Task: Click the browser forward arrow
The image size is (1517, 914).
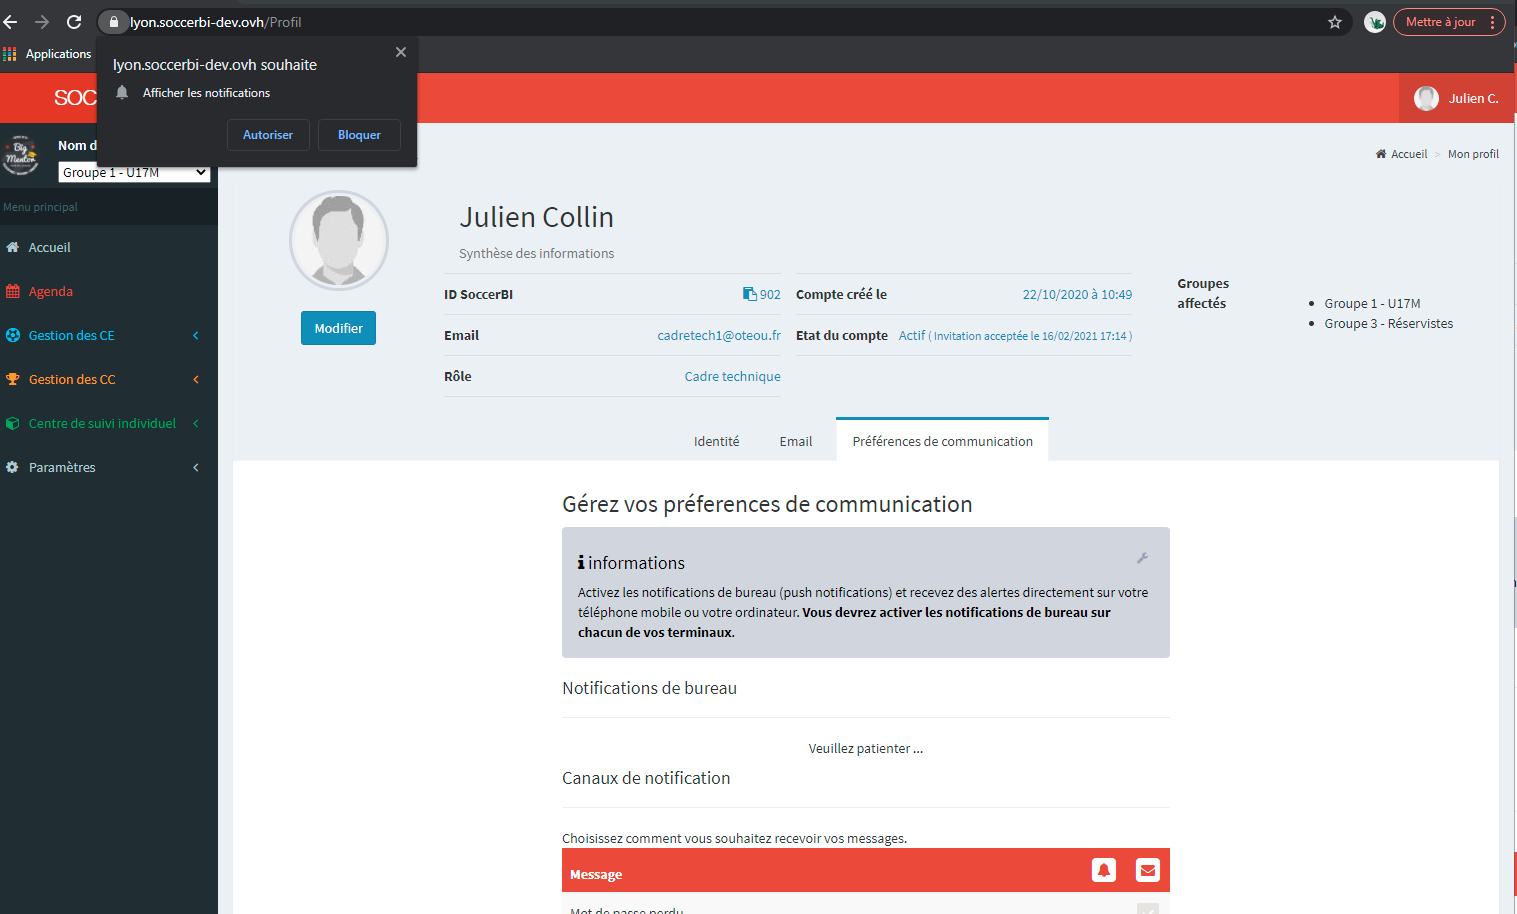Action: point(42,22)
